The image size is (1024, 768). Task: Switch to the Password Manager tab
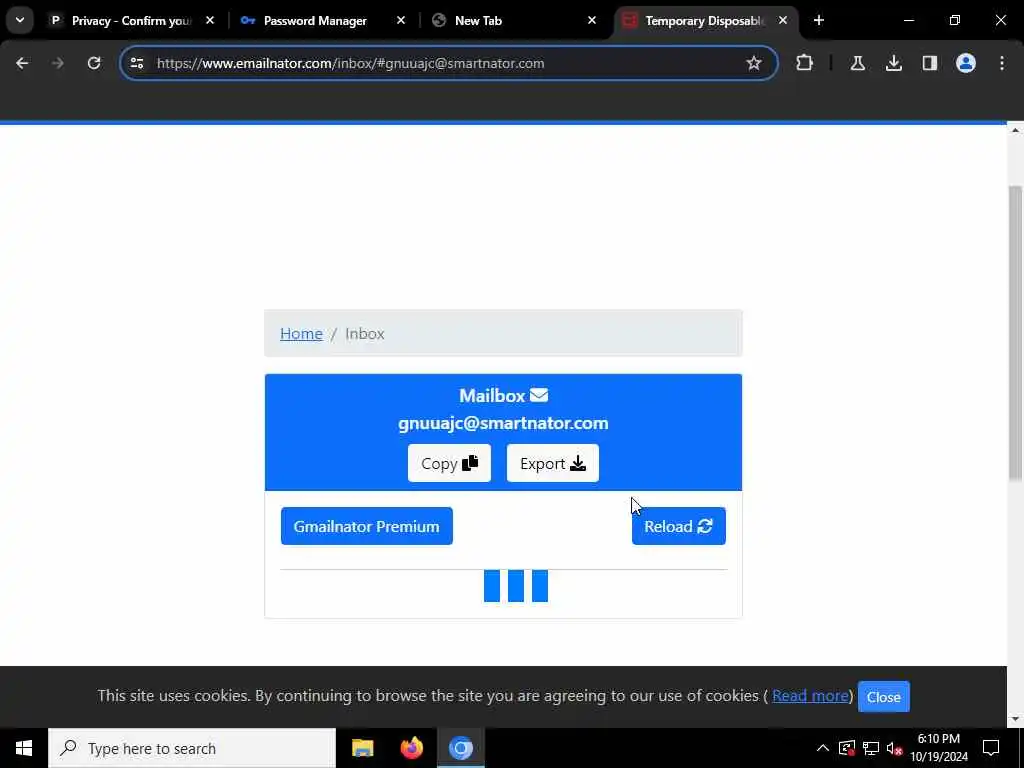[x=315, y=21]
